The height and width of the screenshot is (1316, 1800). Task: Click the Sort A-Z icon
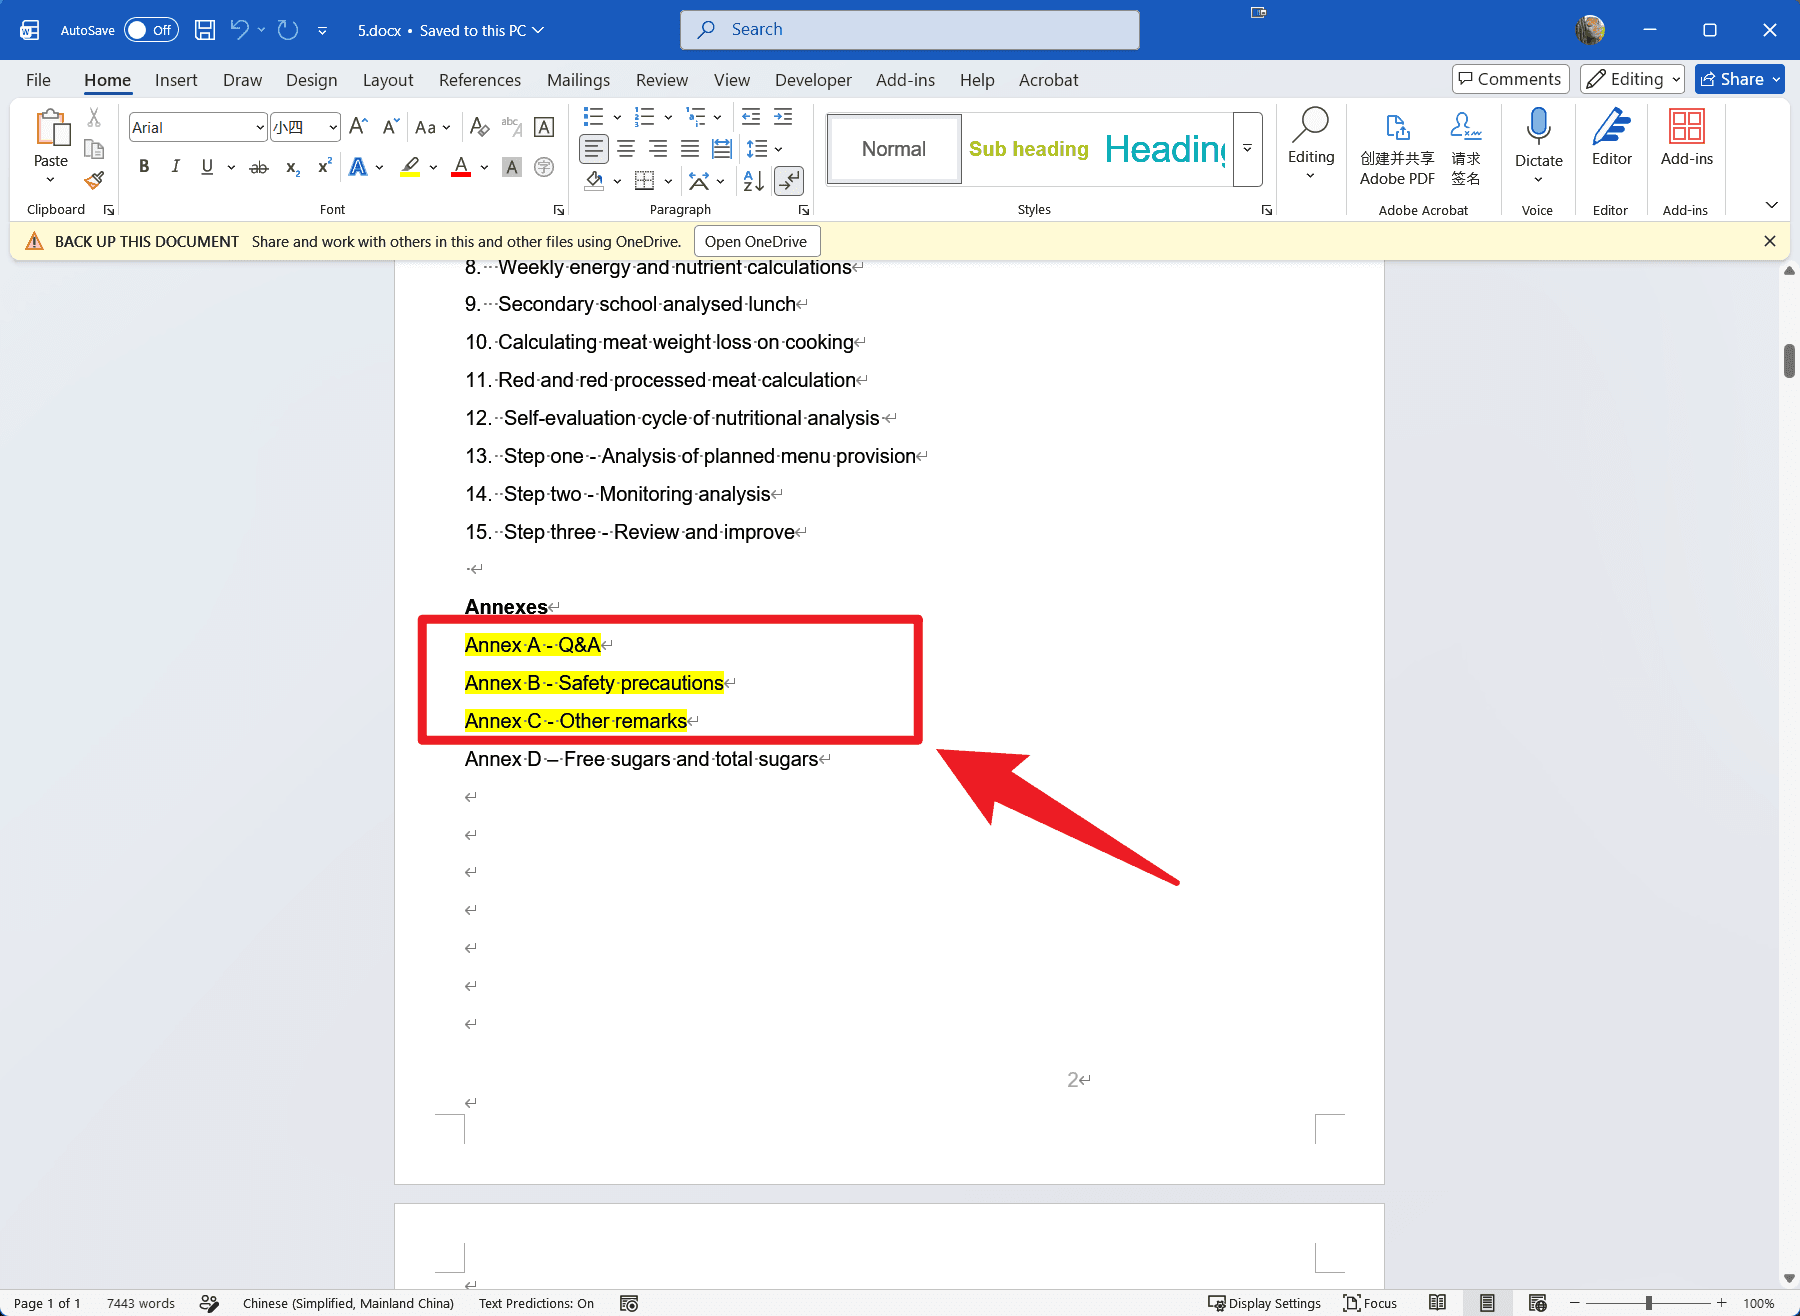click(x=754, y=181)
